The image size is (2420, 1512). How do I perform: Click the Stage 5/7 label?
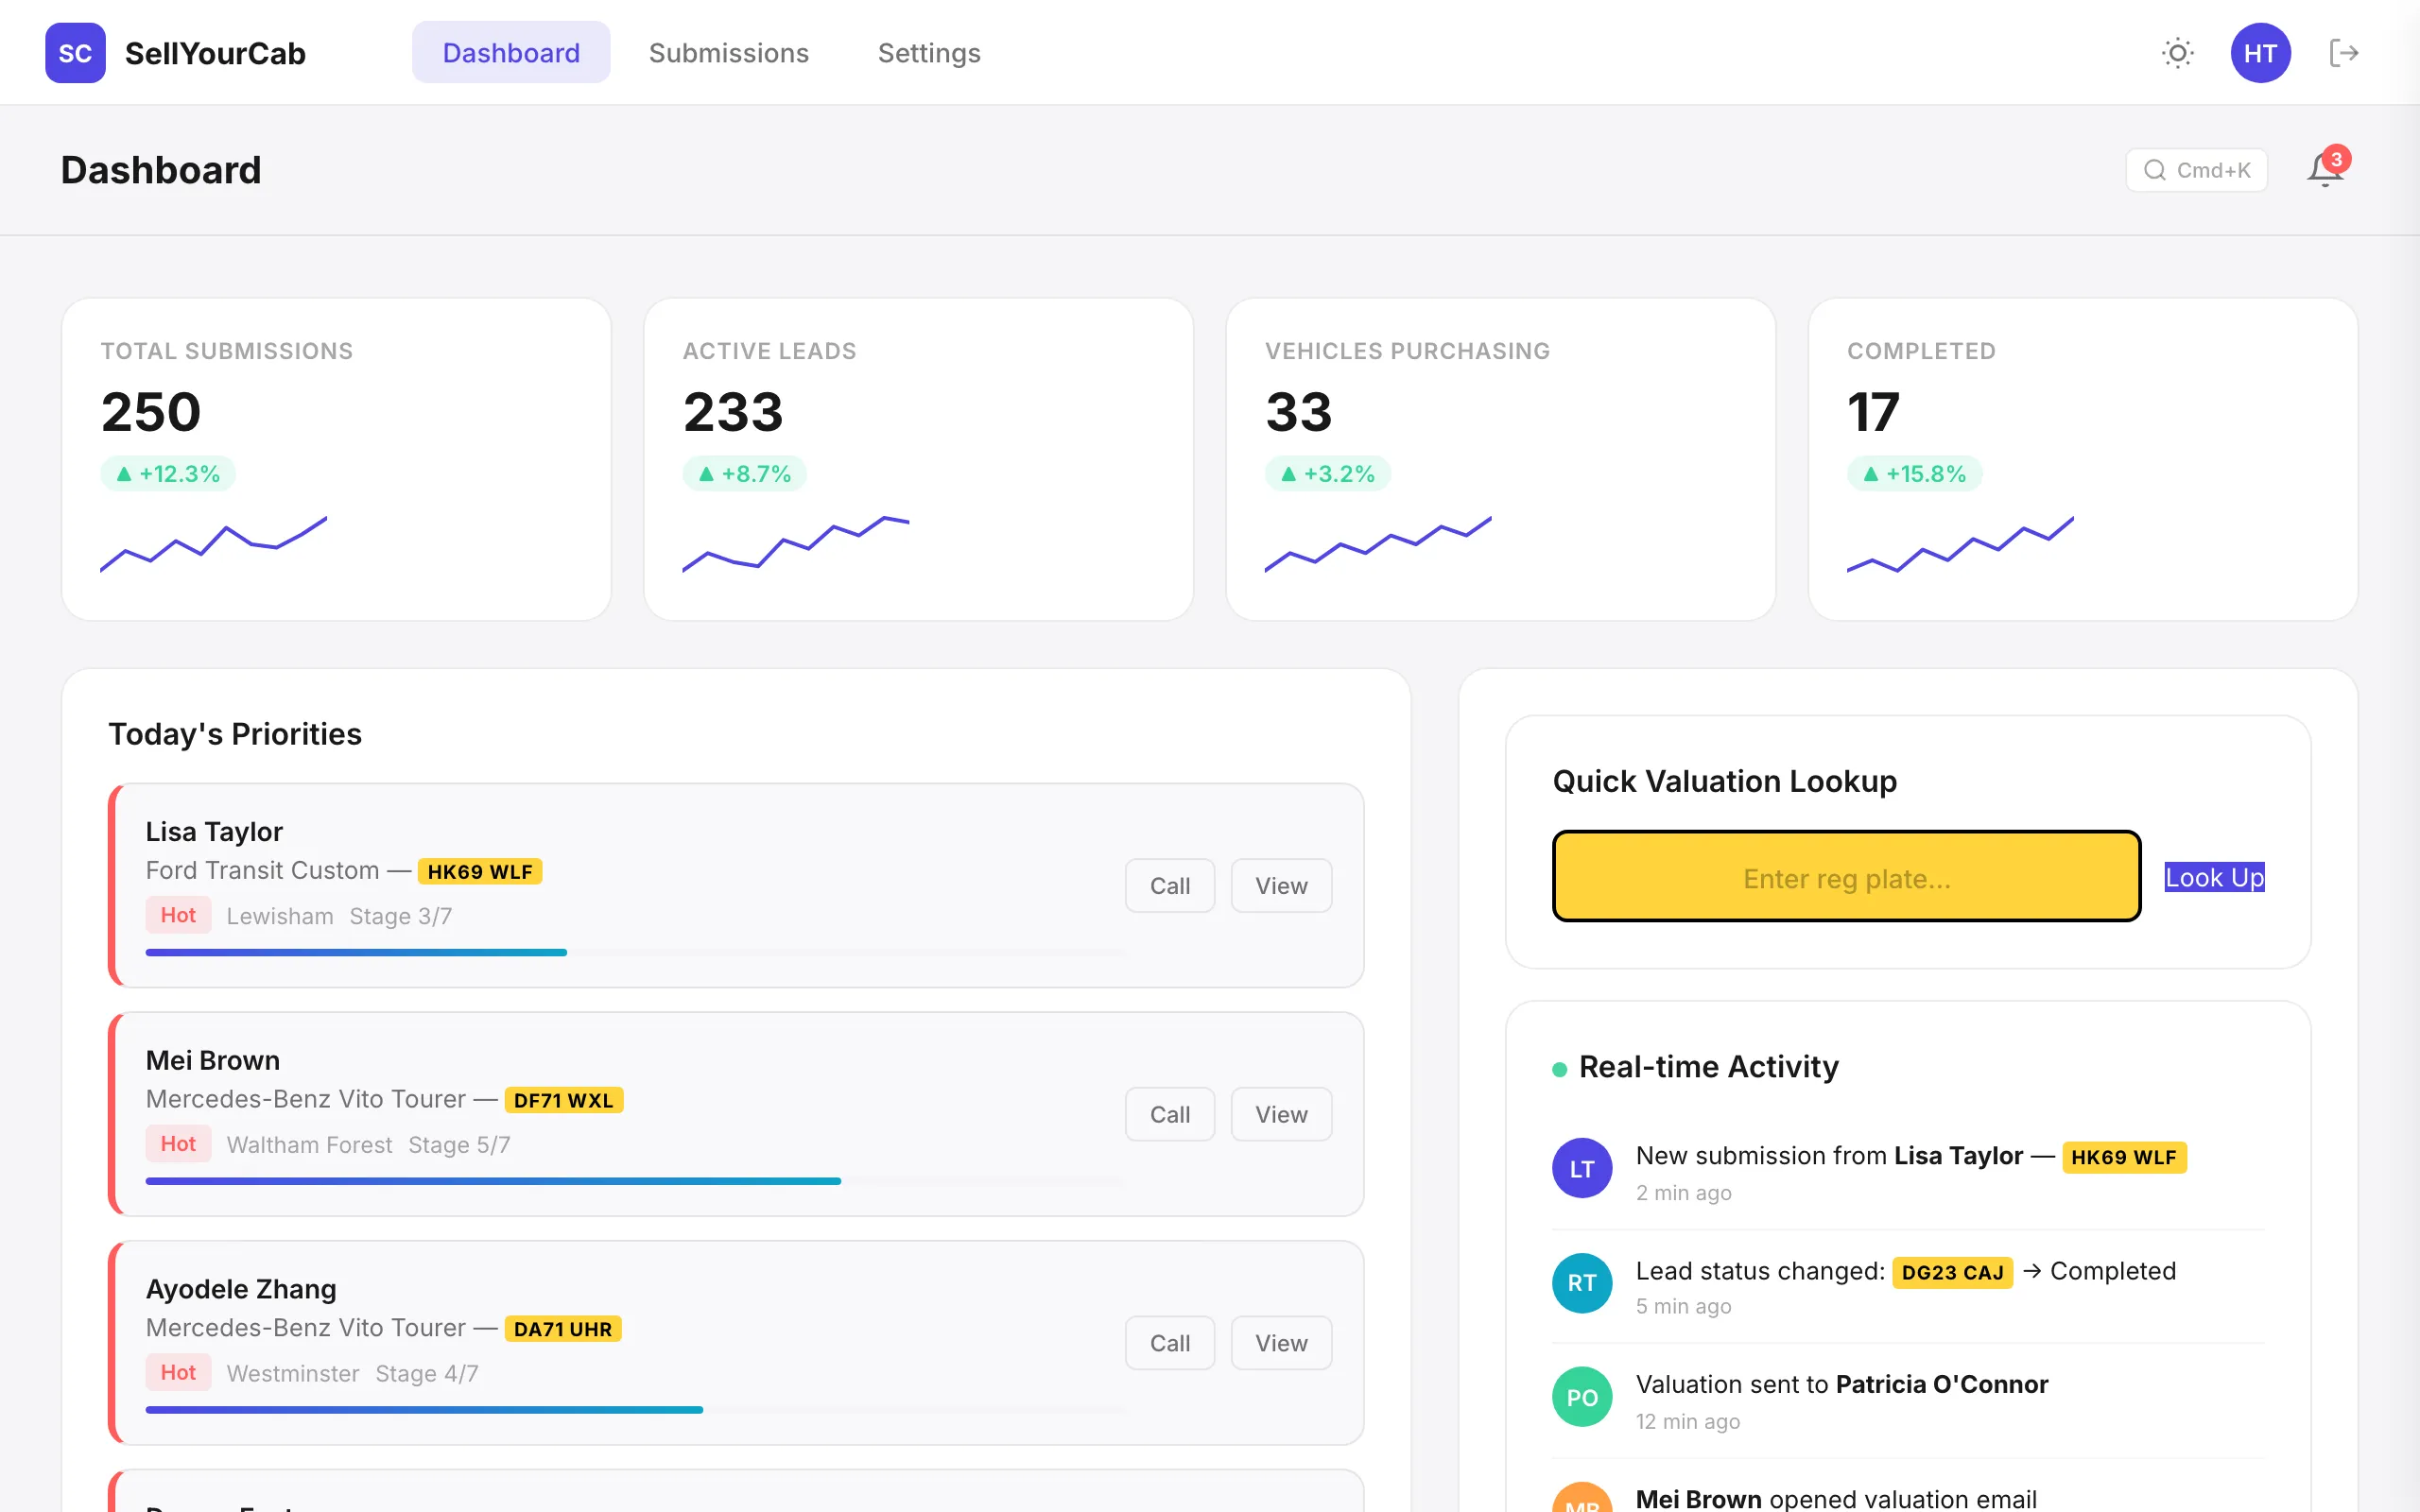click(459, 1145)
